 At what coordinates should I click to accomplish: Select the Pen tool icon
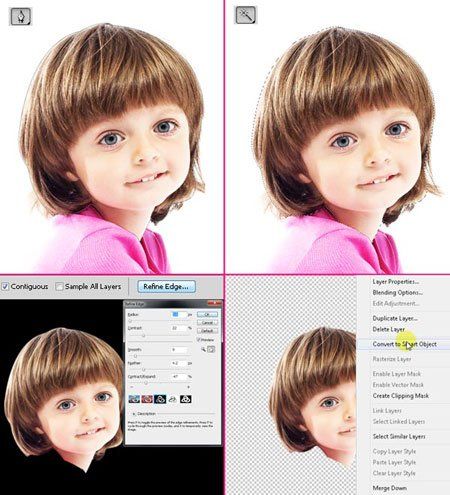(x=21, y=17)
